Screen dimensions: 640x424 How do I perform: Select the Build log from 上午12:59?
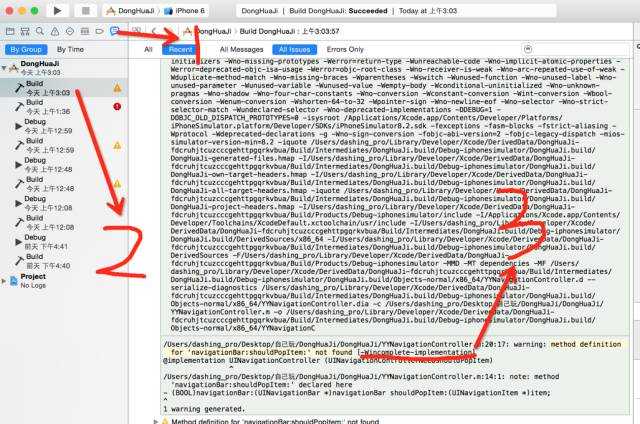point(63,145)
